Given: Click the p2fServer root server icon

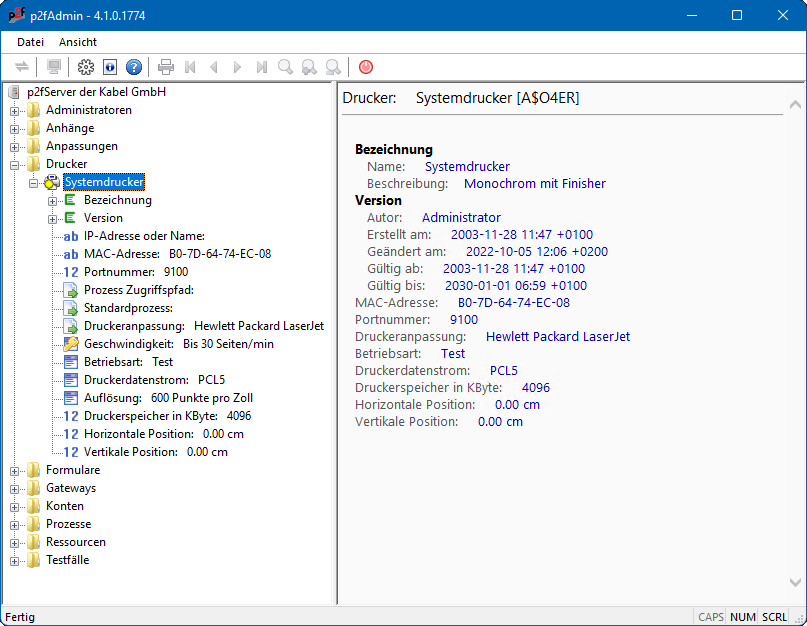Looking at the screenshot, I should click(14, 92).
